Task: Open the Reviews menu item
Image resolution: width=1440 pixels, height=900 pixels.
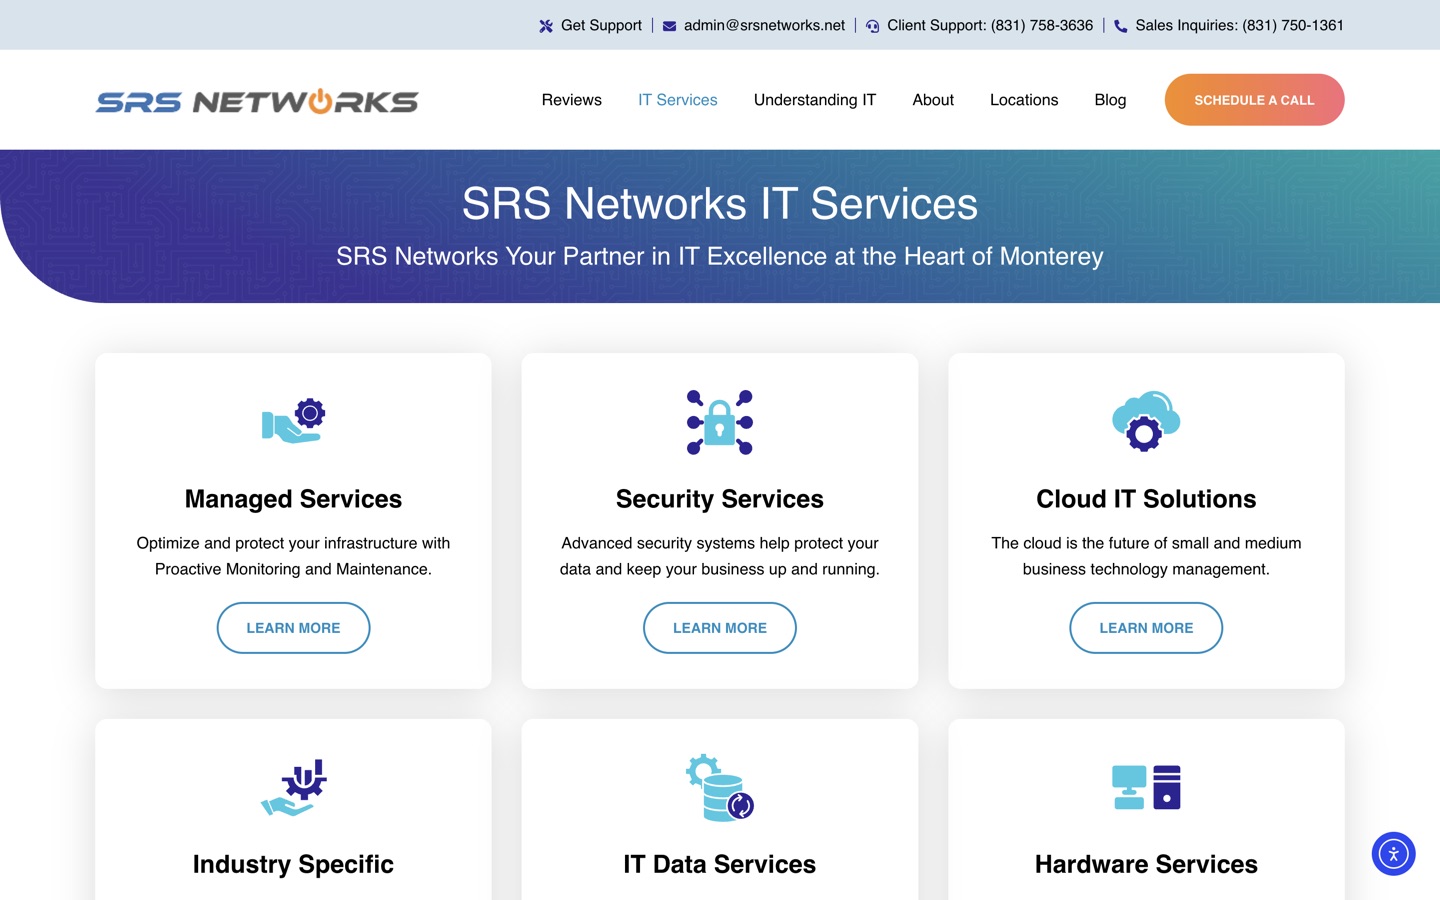Action: (572, 100)
